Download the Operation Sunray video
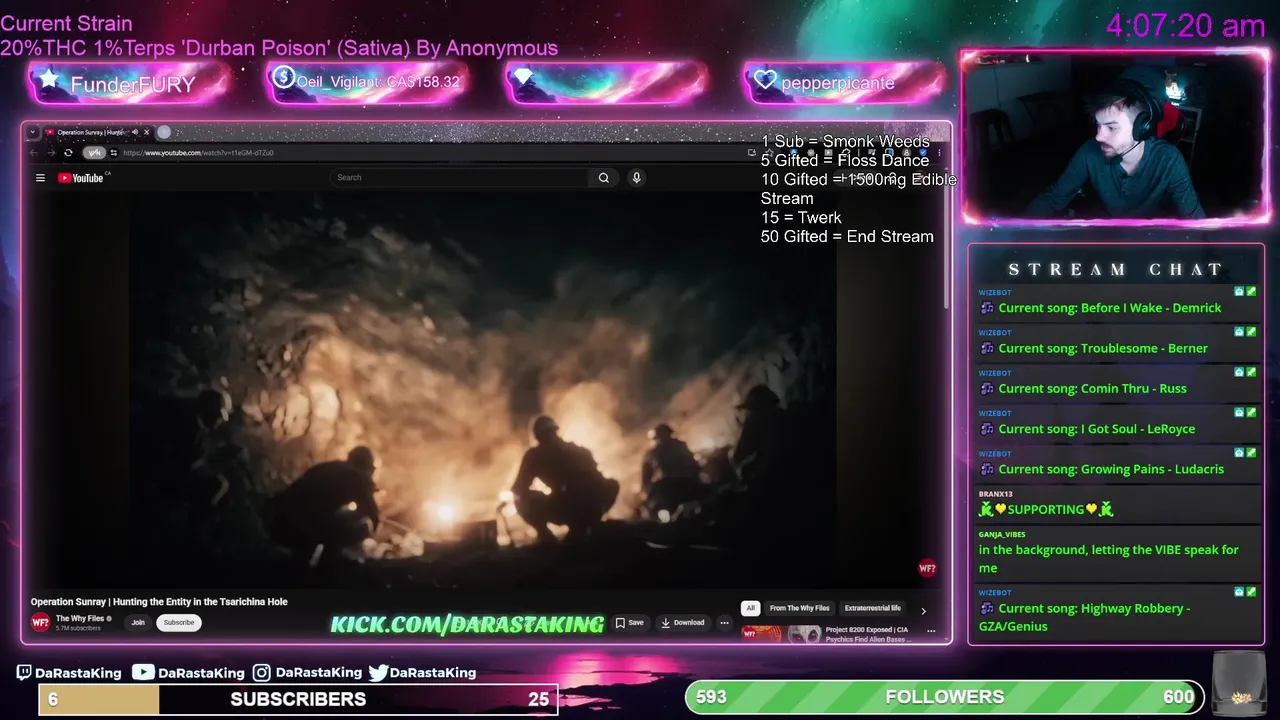 pyautogui.click(x=683, y=622)
